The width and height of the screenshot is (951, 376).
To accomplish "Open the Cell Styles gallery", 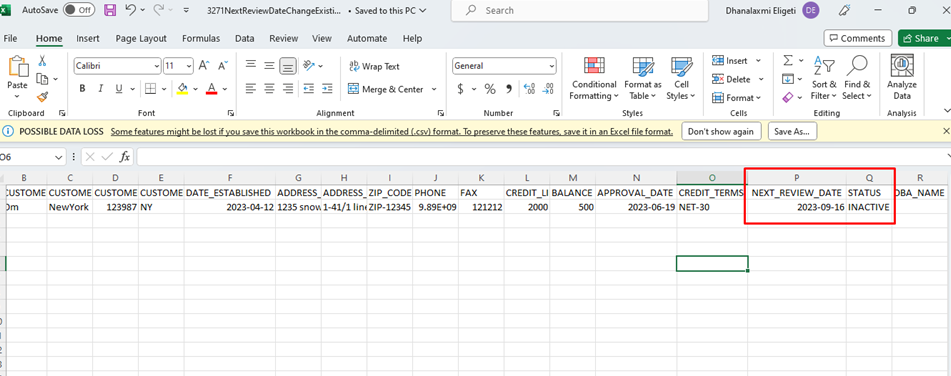I will coord(681,78).
